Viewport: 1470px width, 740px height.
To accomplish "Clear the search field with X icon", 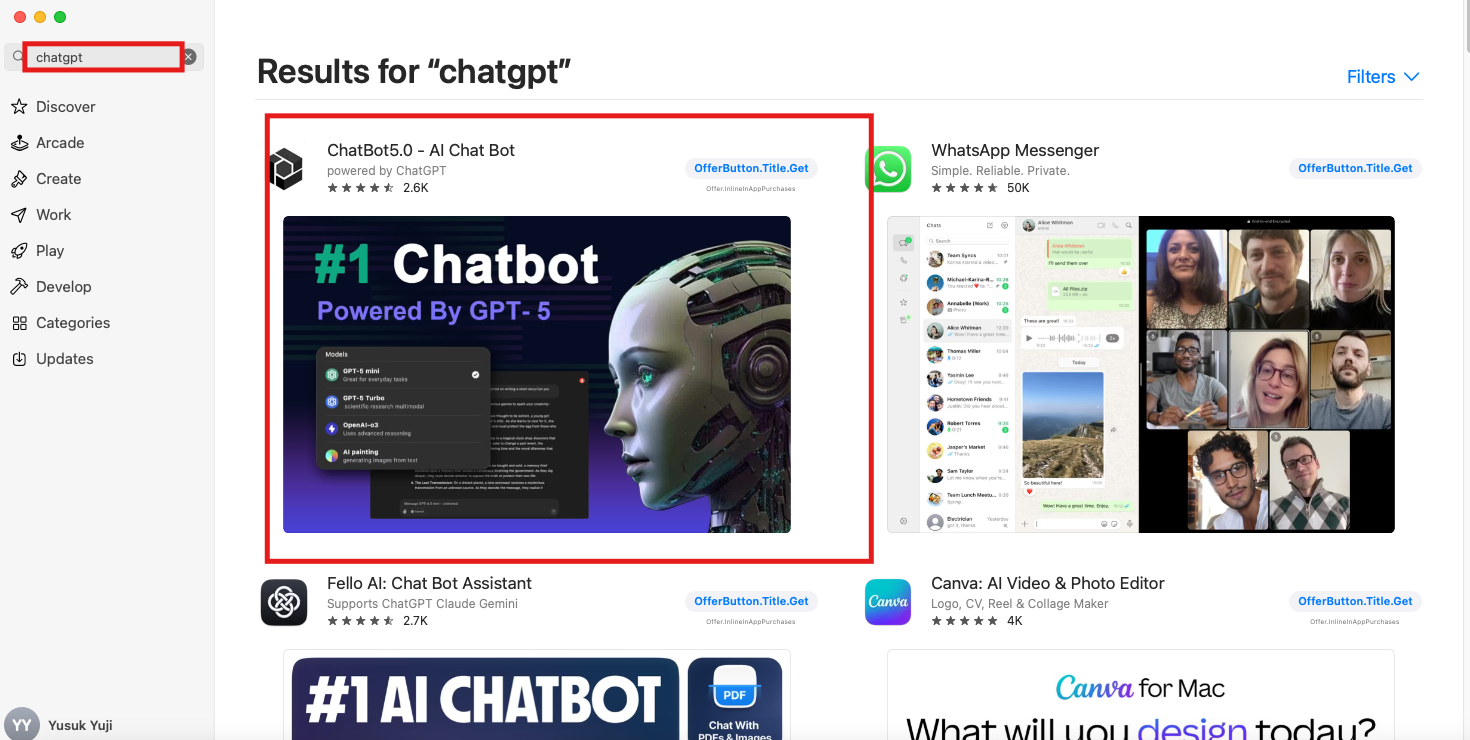I will pos(189,57).
